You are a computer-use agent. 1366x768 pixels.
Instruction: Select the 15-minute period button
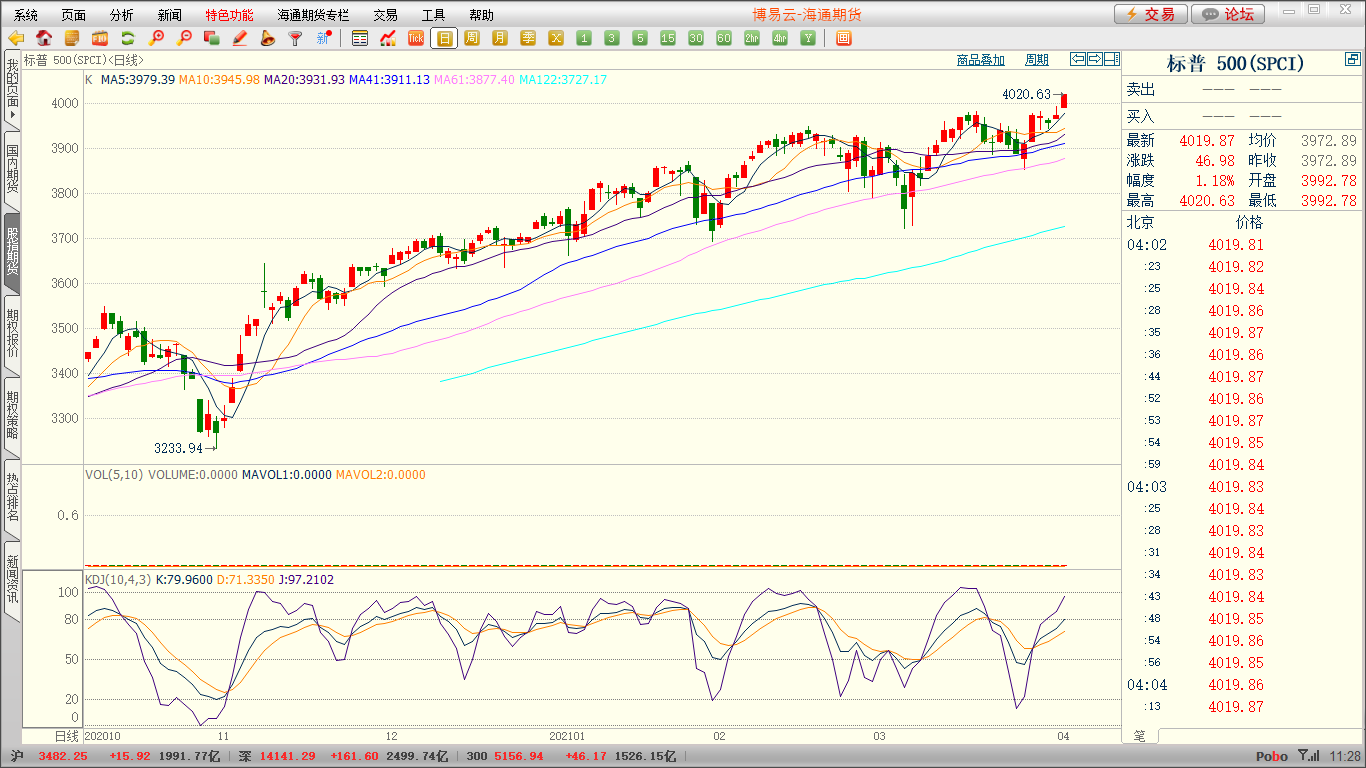(668, 38)
